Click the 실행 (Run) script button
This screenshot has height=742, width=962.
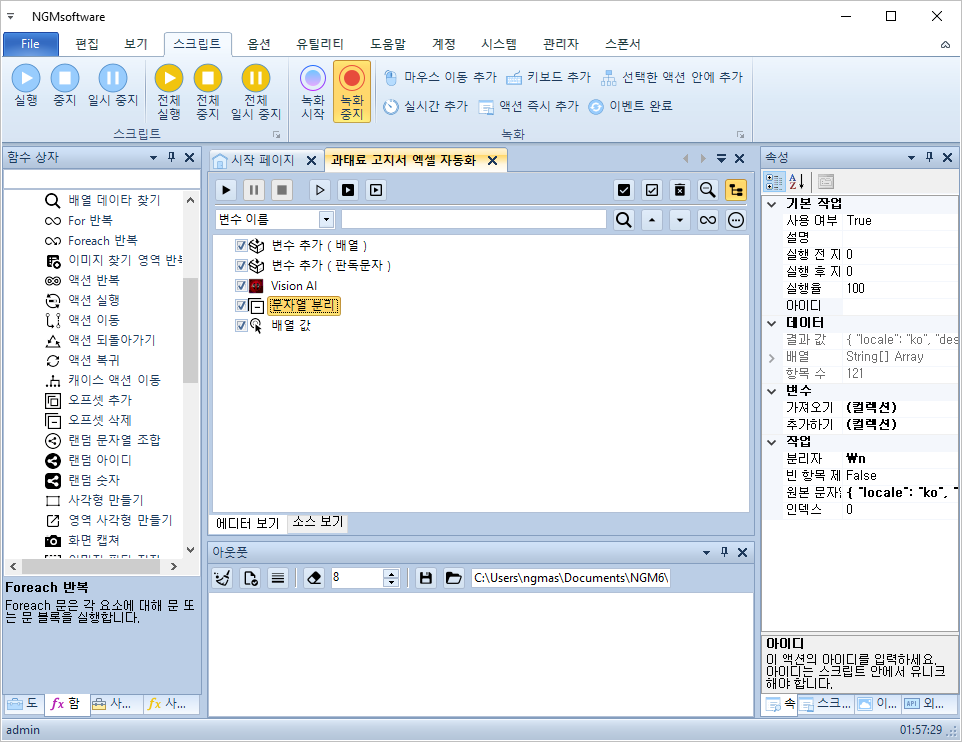(x=26, y=85)
